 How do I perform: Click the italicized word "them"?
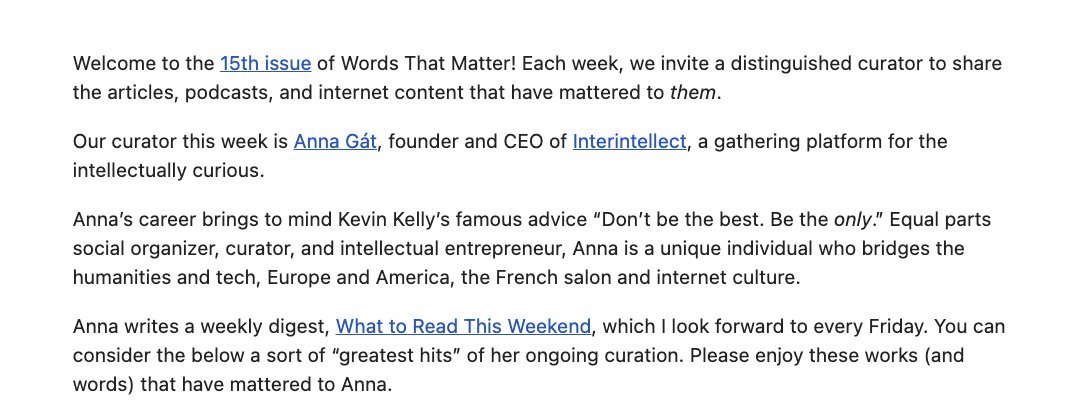[693, 93]
